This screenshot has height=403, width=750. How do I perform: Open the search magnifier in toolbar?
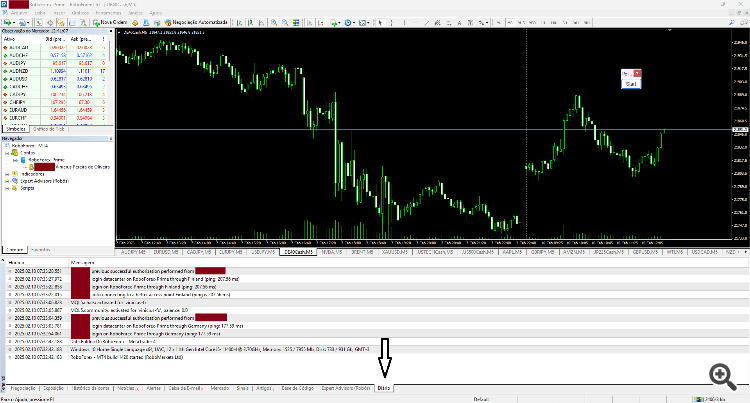click(x=732, y=22)
